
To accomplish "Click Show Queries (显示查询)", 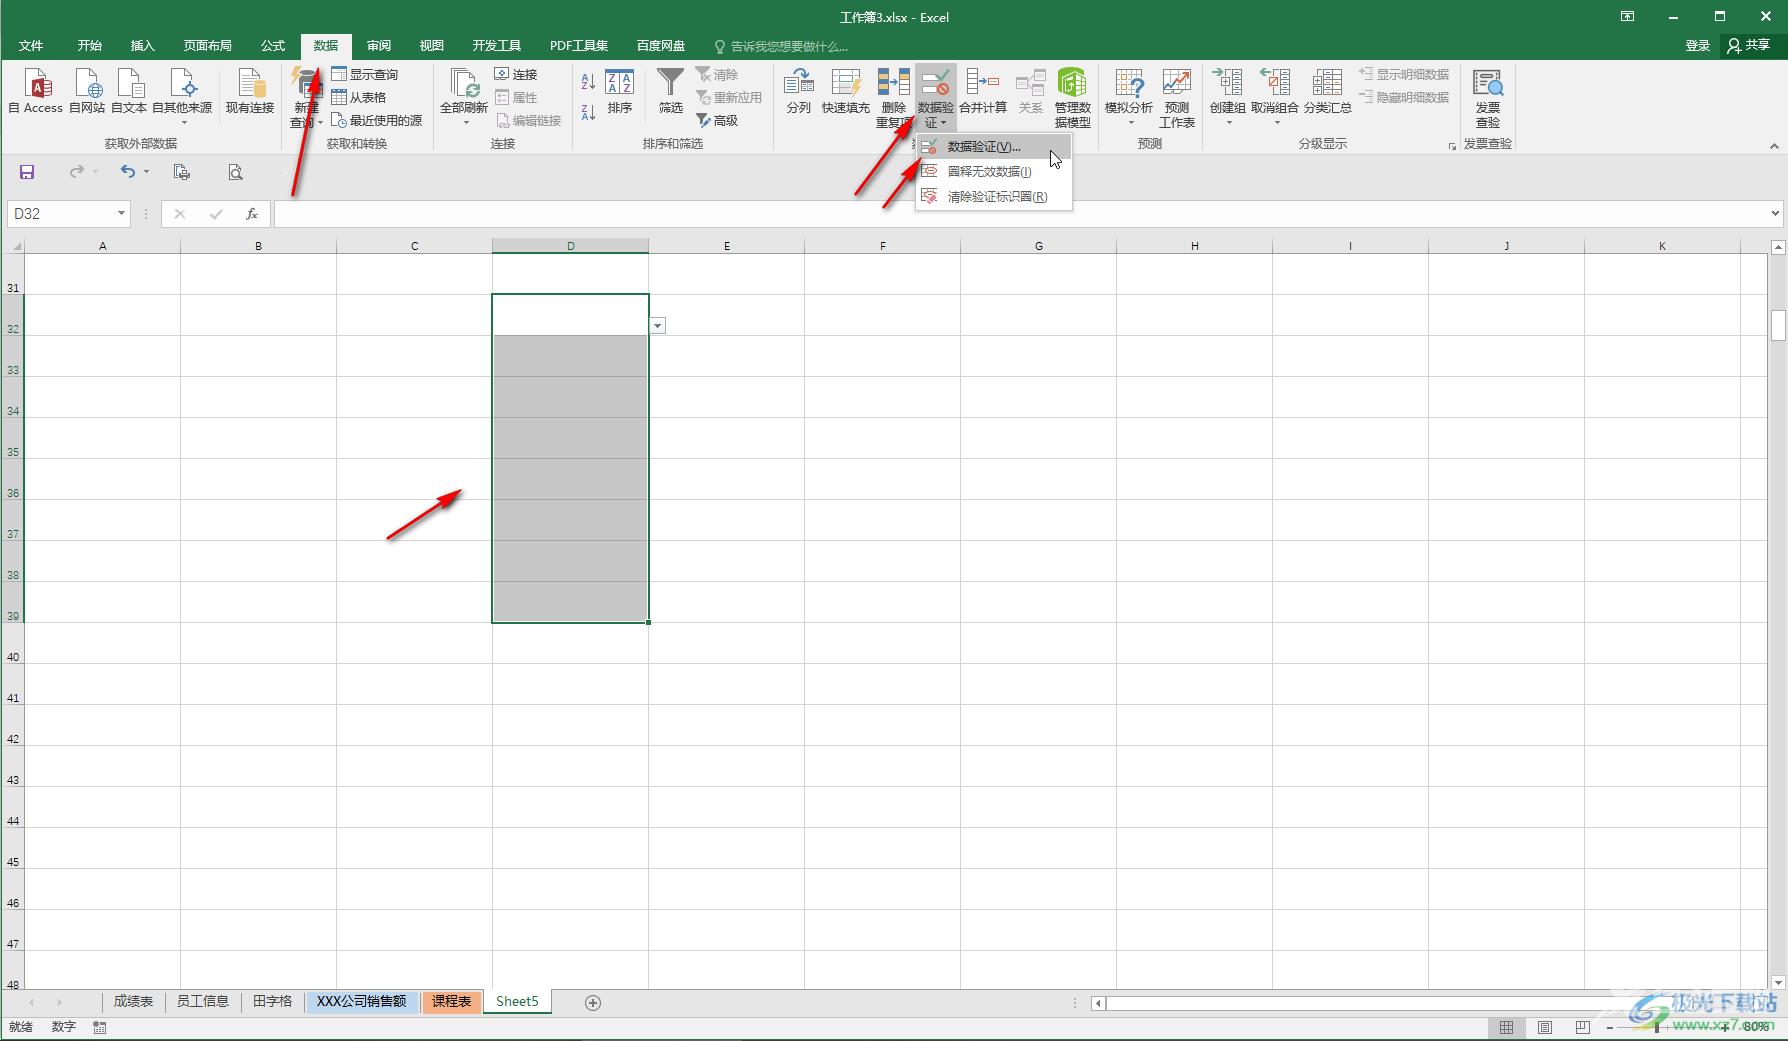I will [x=365, y=74].
